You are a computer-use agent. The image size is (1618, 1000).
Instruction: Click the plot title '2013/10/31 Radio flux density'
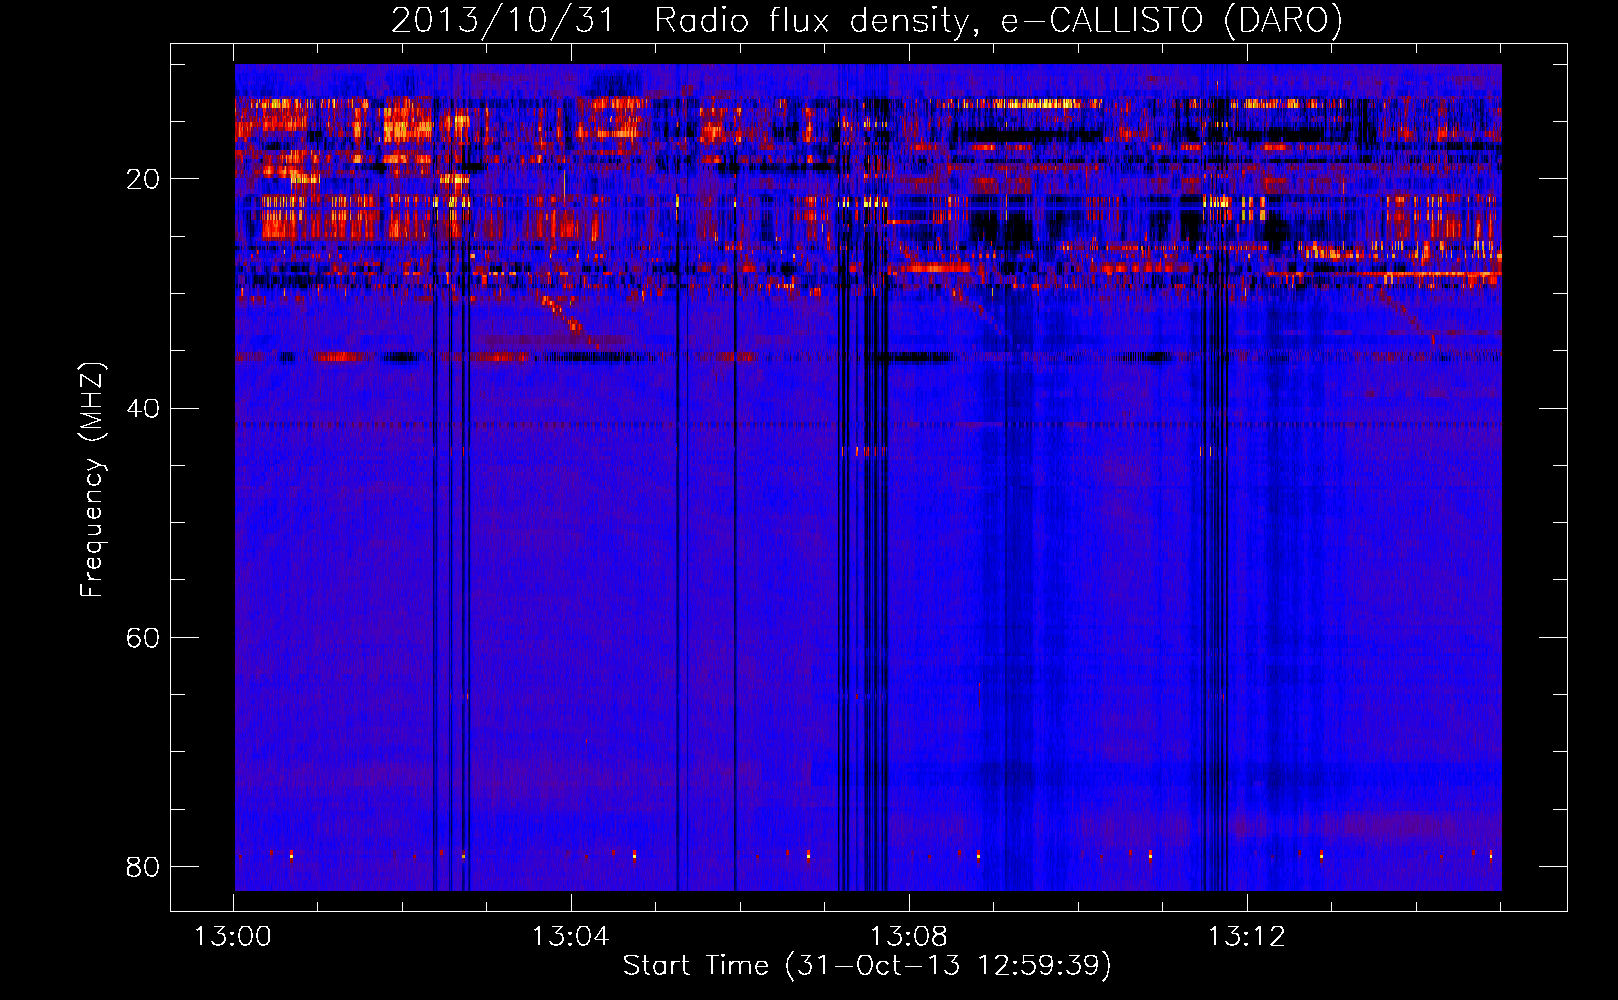(867, 20)
